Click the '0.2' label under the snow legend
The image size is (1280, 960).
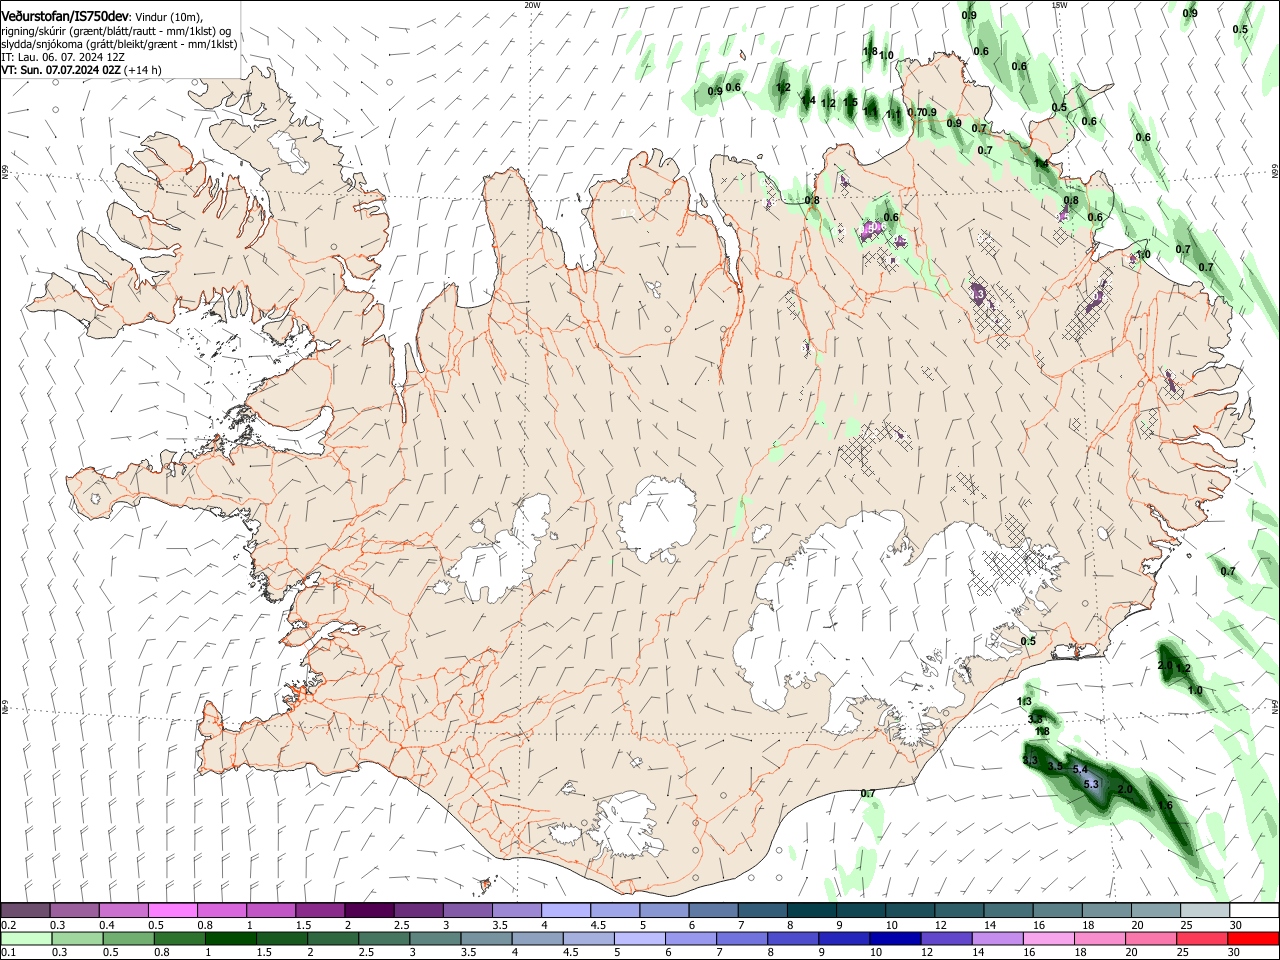pyautogui.click(x=8, y=925)
